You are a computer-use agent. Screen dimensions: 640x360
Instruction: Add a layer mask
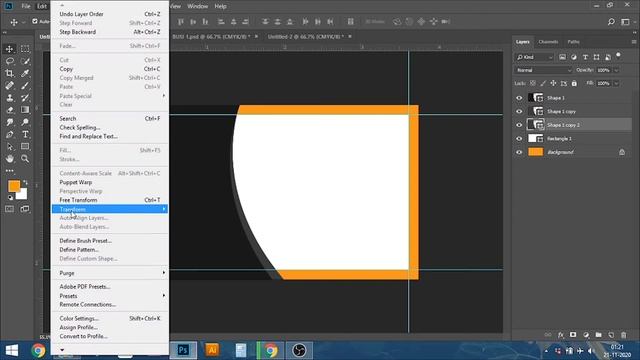click(573, 335)
